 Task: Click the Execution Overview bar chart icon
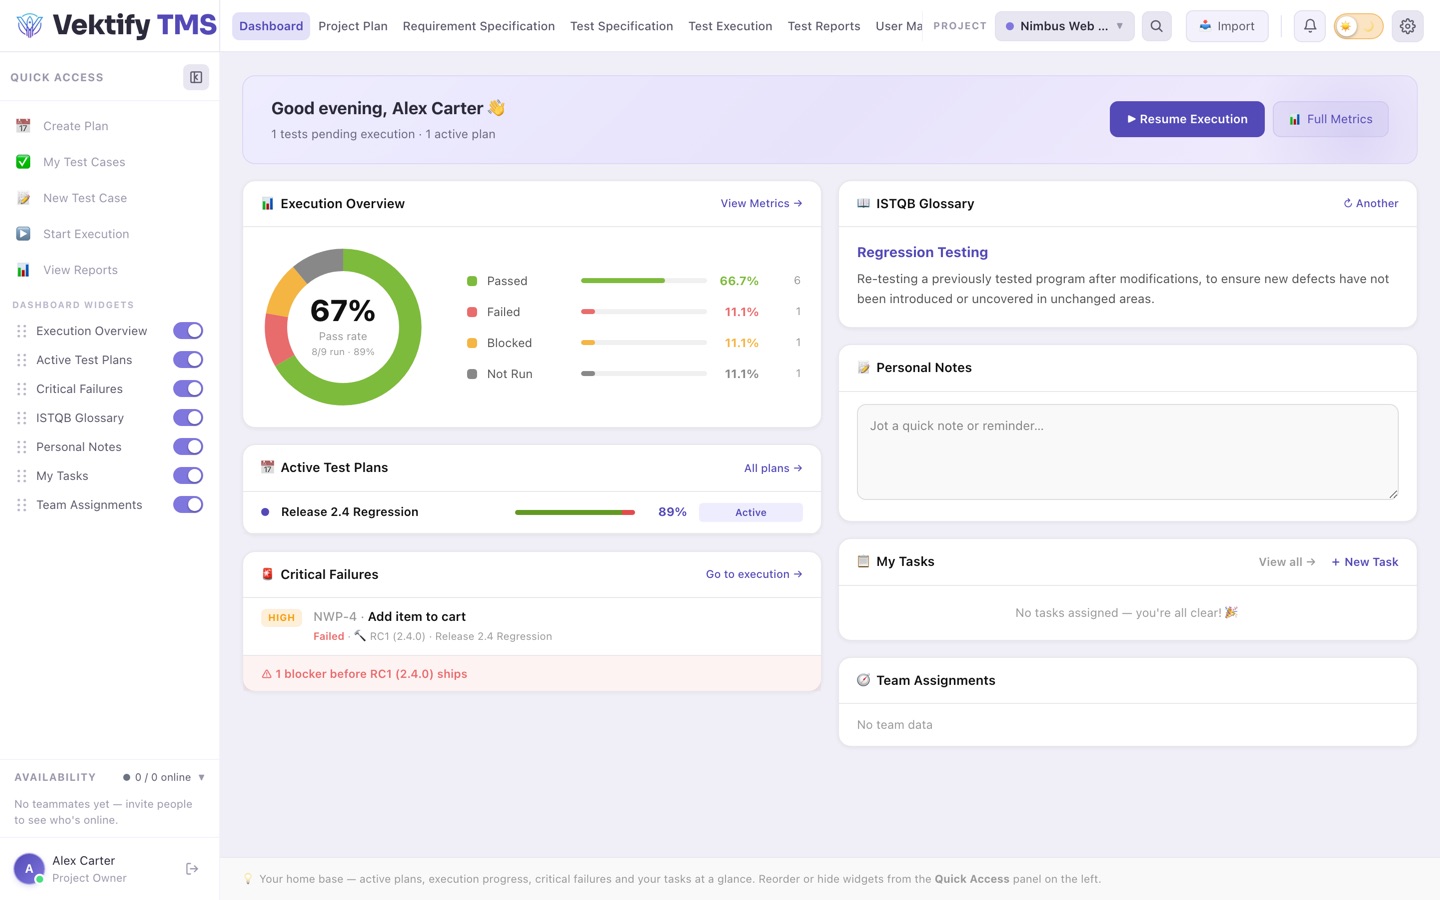[267, 204]
